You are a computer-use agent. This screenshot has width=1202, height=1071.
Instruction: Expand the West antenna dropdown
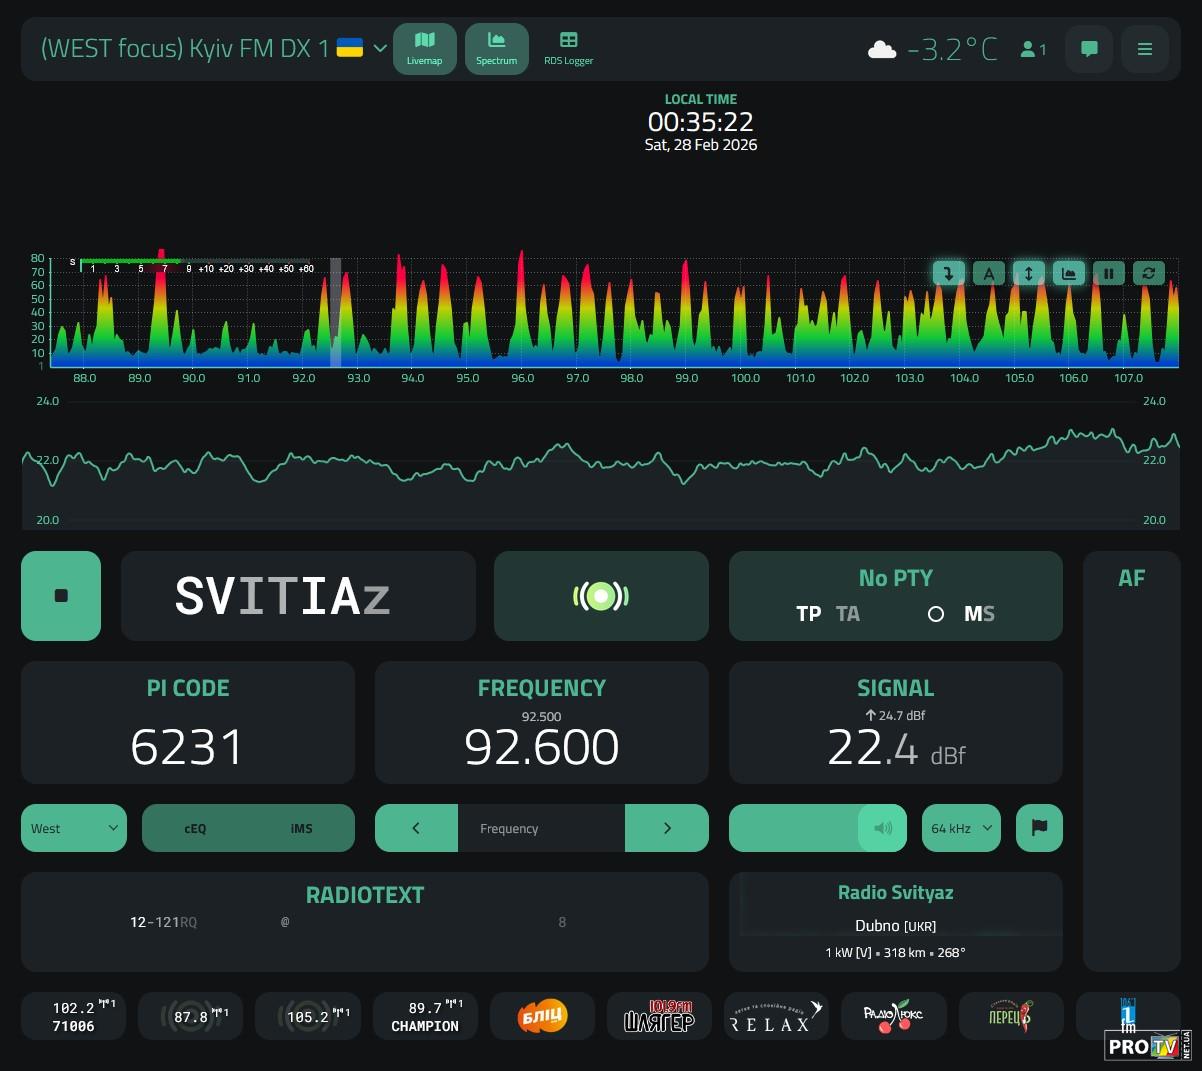[x=74, y=828]
